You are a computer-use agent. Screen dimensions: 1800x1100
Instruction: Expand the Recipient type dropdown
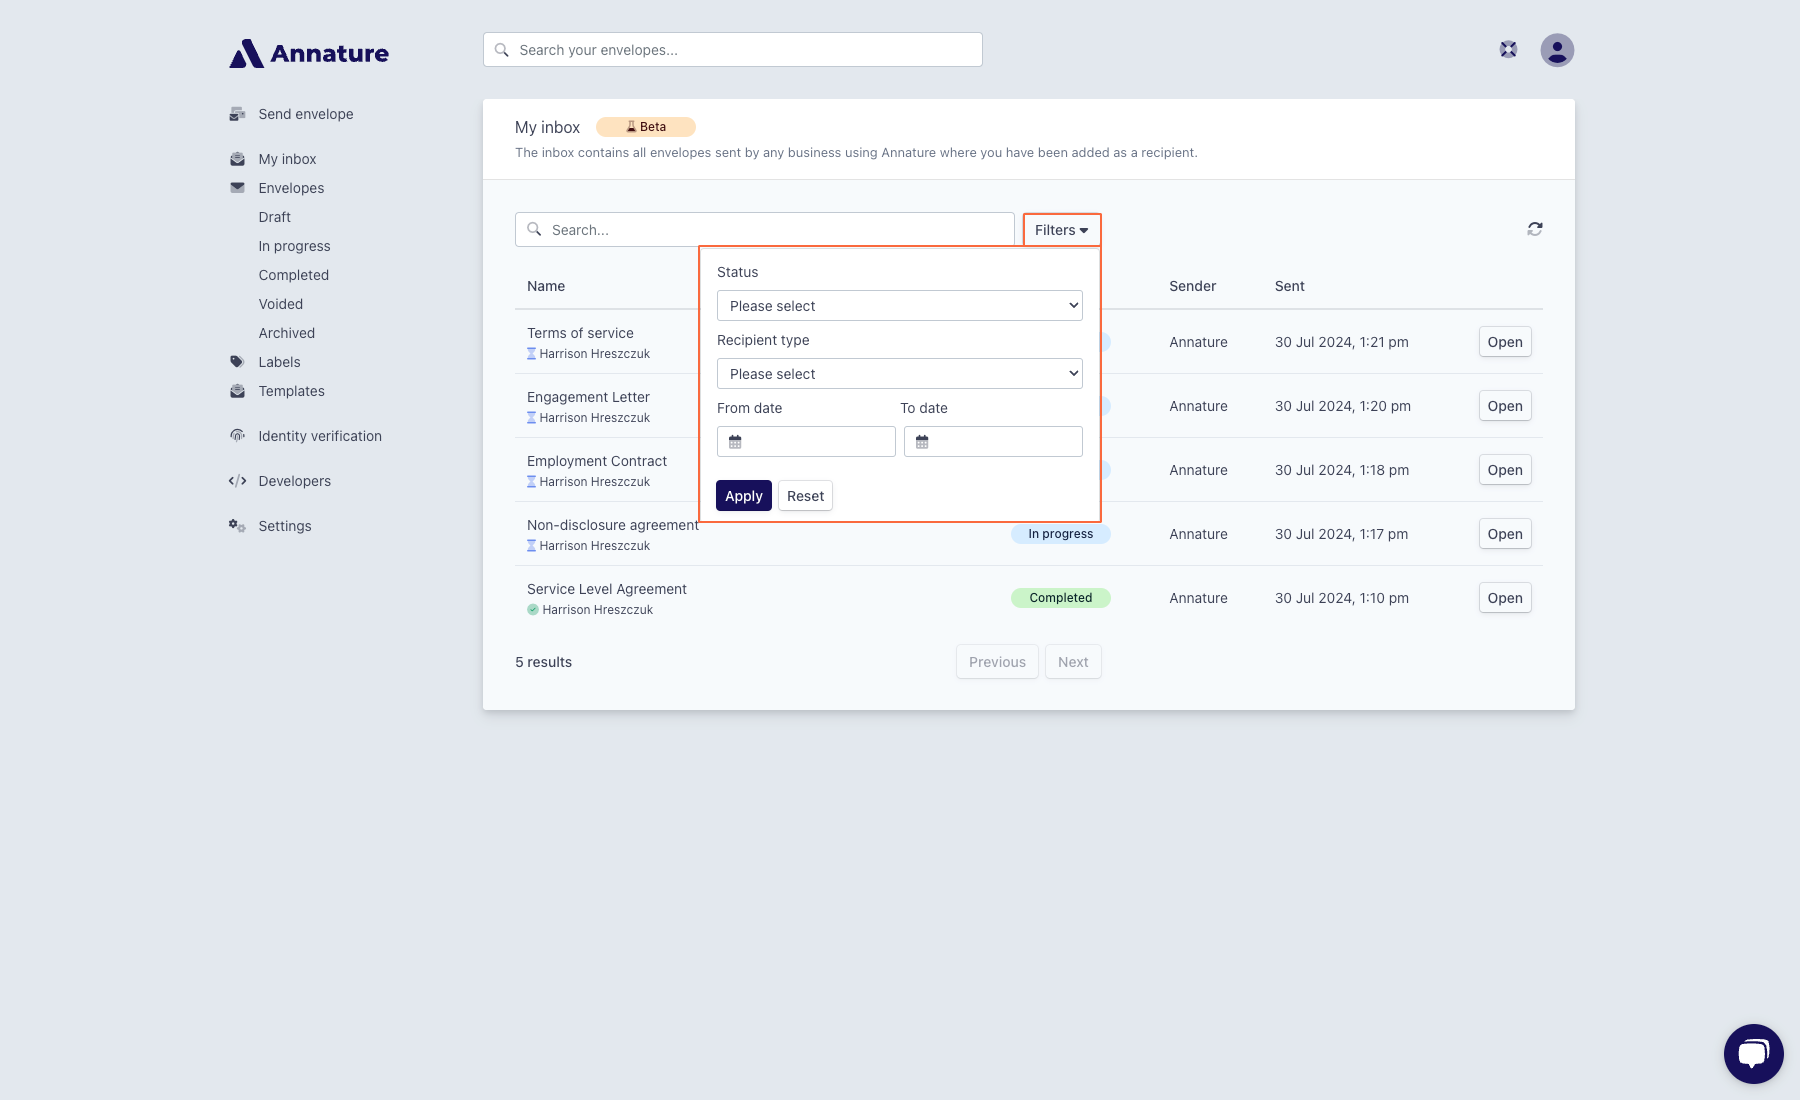pos(899,374)
